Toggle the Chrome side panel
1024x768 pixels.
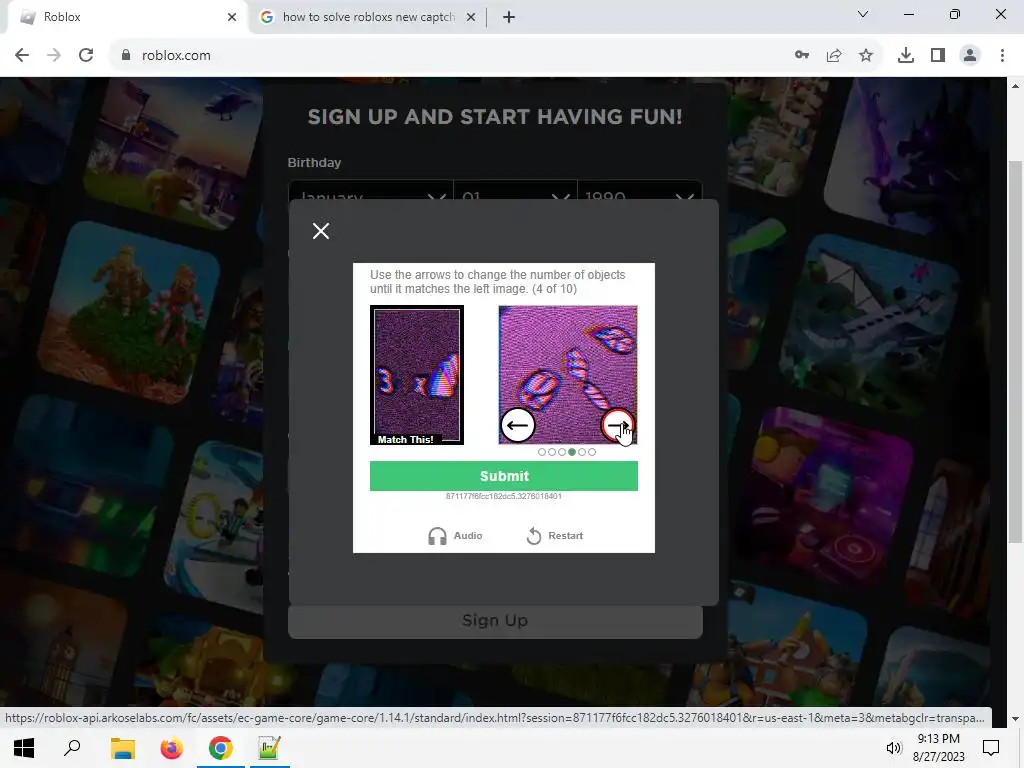[x=938, y=56]
